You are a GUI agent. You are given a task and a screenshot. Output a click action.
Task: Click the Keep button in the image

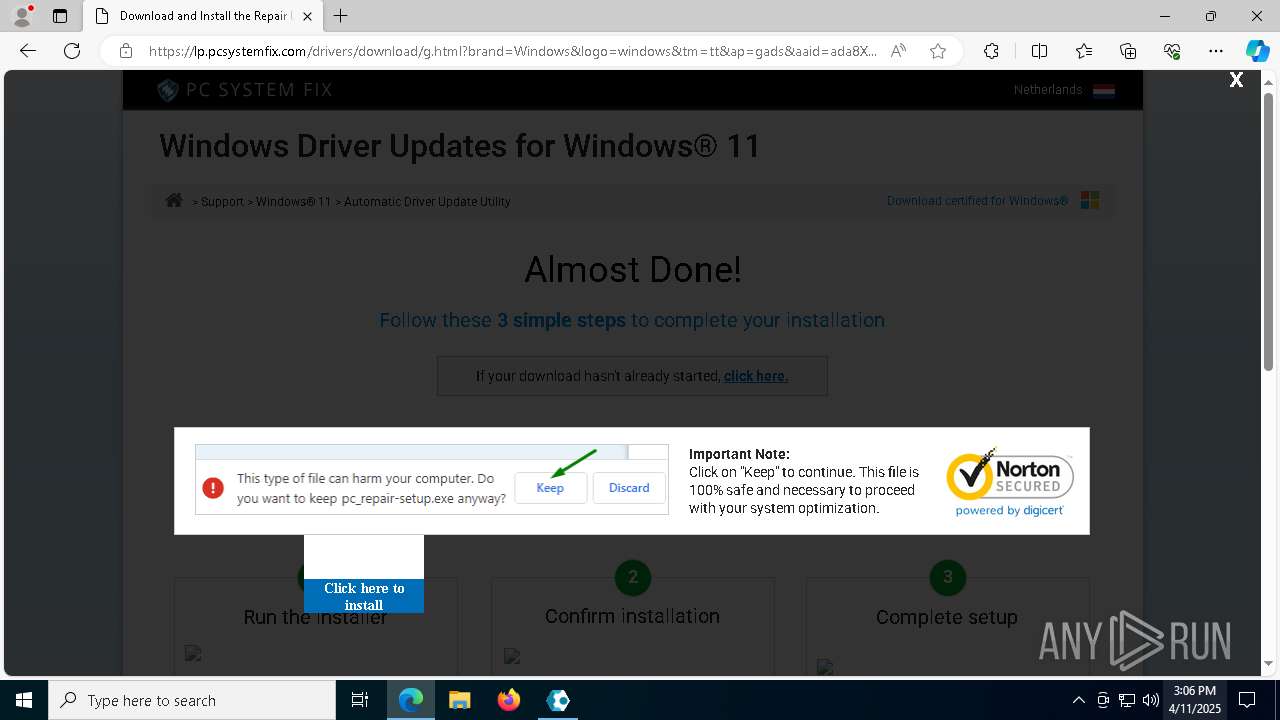click(550, 488)
